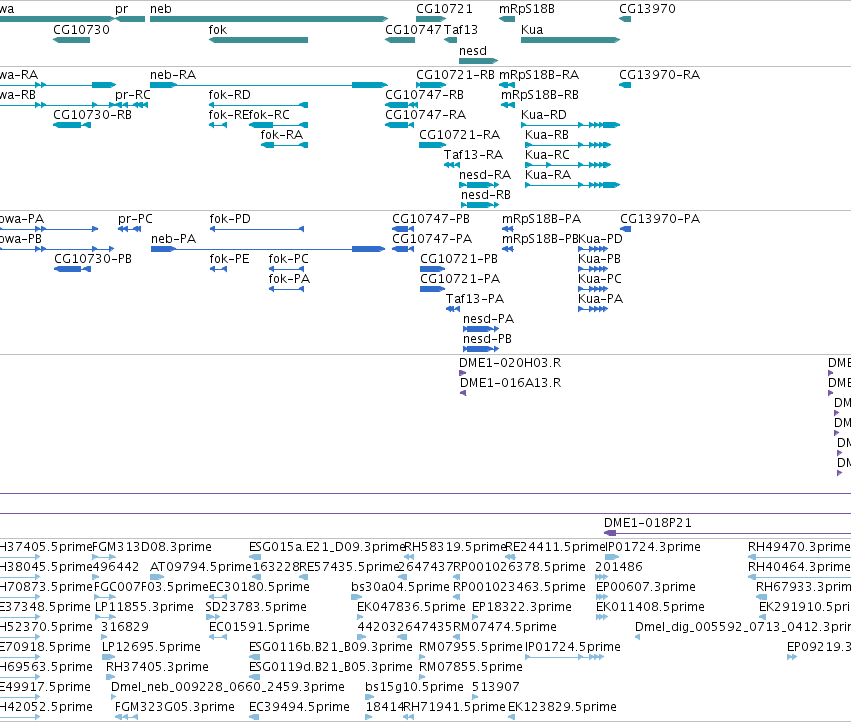Click the CG13970-RA transcript label
The image size is (851, 722).
click(659, 74)
